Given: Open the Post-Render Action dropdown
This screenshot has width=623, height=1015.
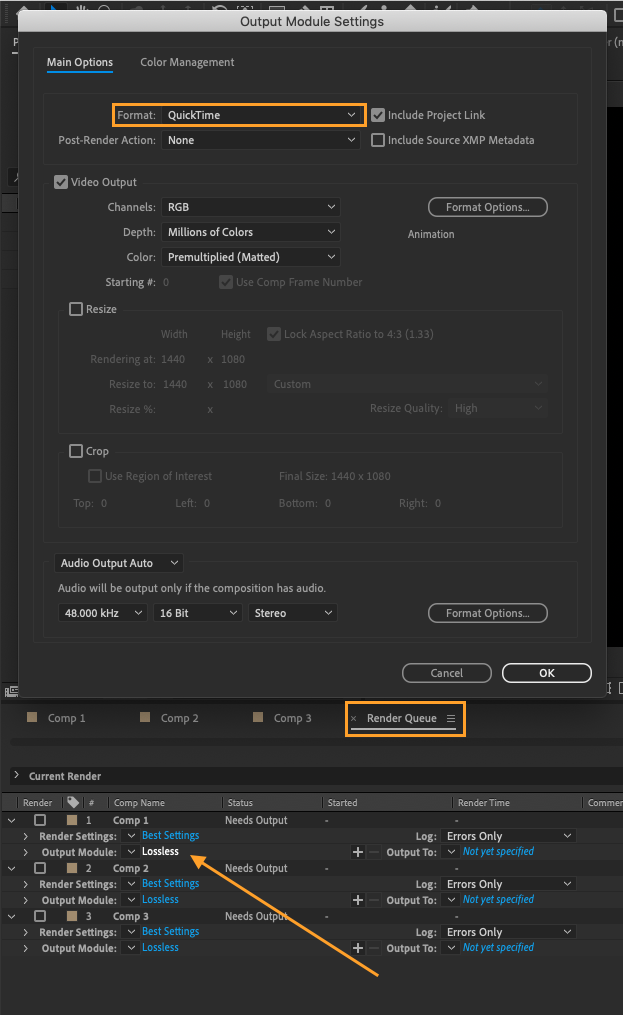Looking at the screenshot, I should pos(261,140).
